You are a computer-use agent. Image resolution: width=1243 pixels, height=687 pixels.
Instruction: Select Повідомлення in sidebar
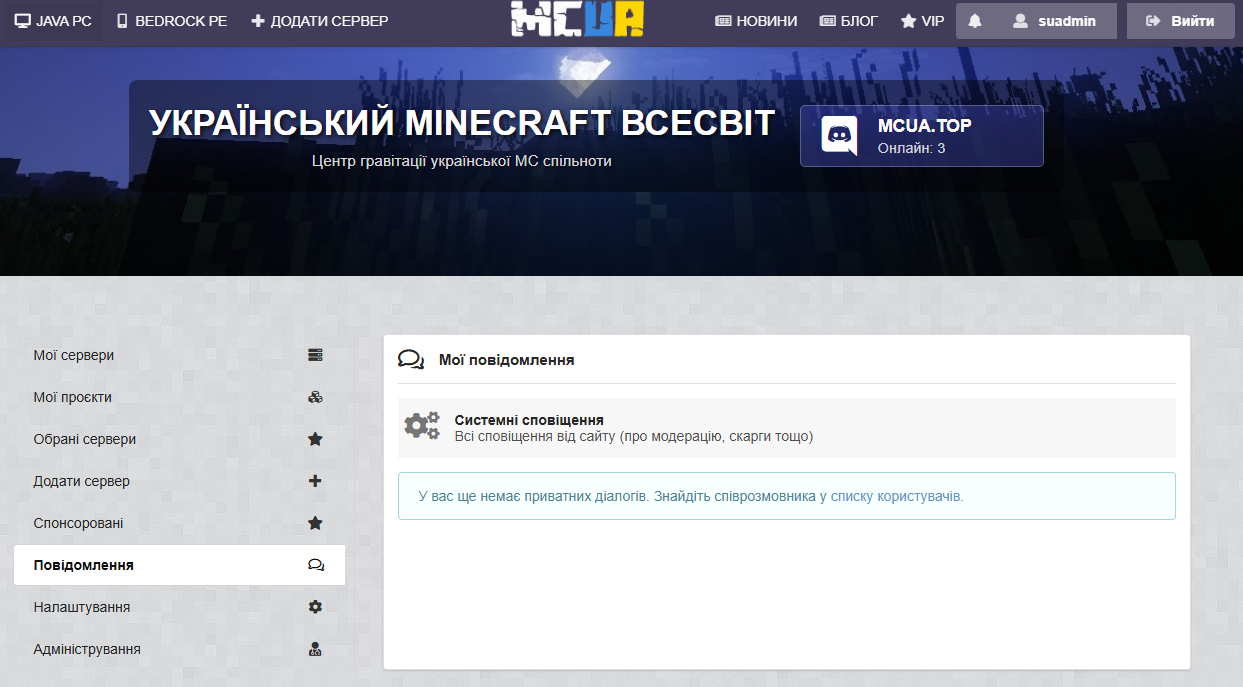coord(179,565)
